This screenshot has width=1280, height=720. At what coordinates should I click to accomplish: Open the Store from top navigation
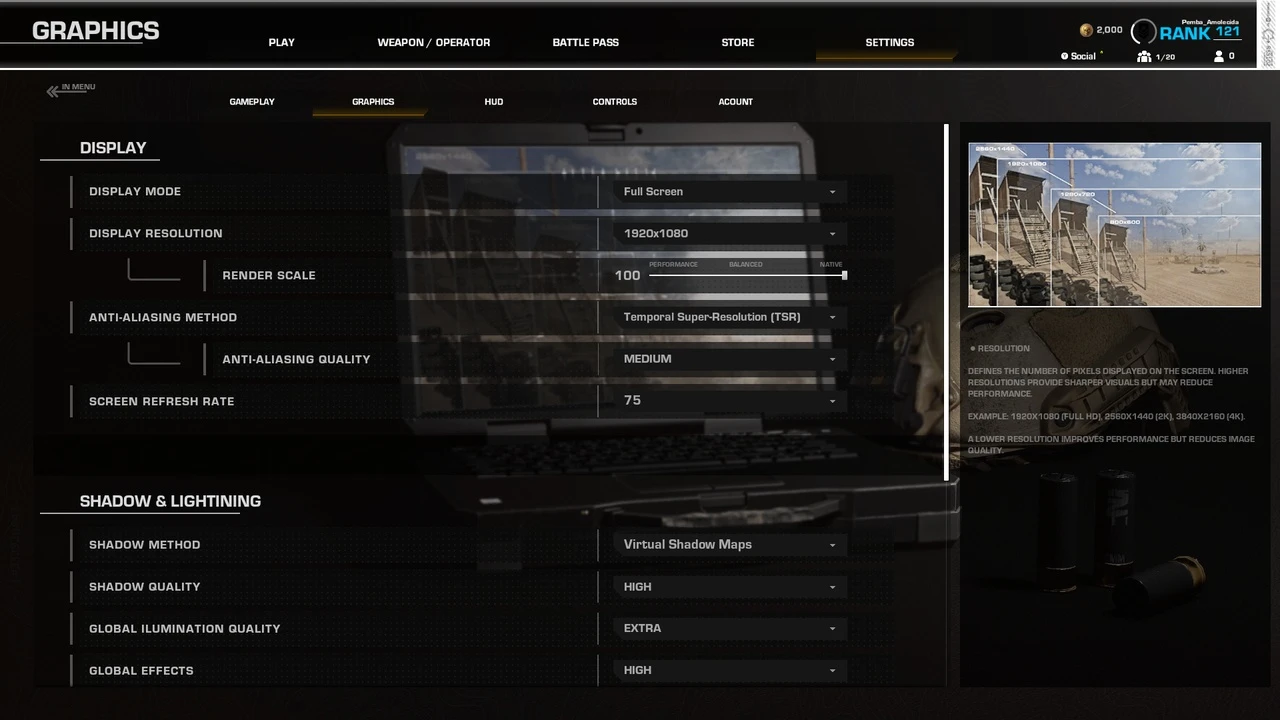pos(738,43)
